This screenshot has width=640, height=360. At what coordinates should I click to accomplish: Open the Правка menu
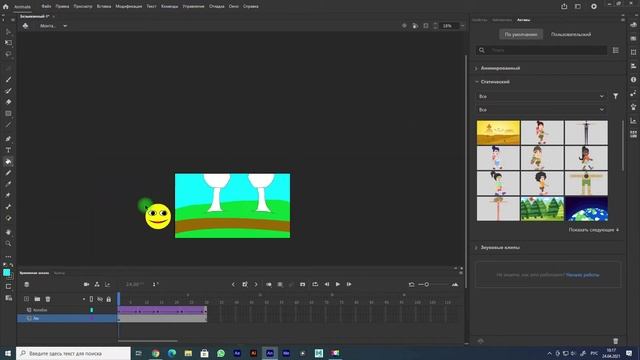[x=62, y=7]
